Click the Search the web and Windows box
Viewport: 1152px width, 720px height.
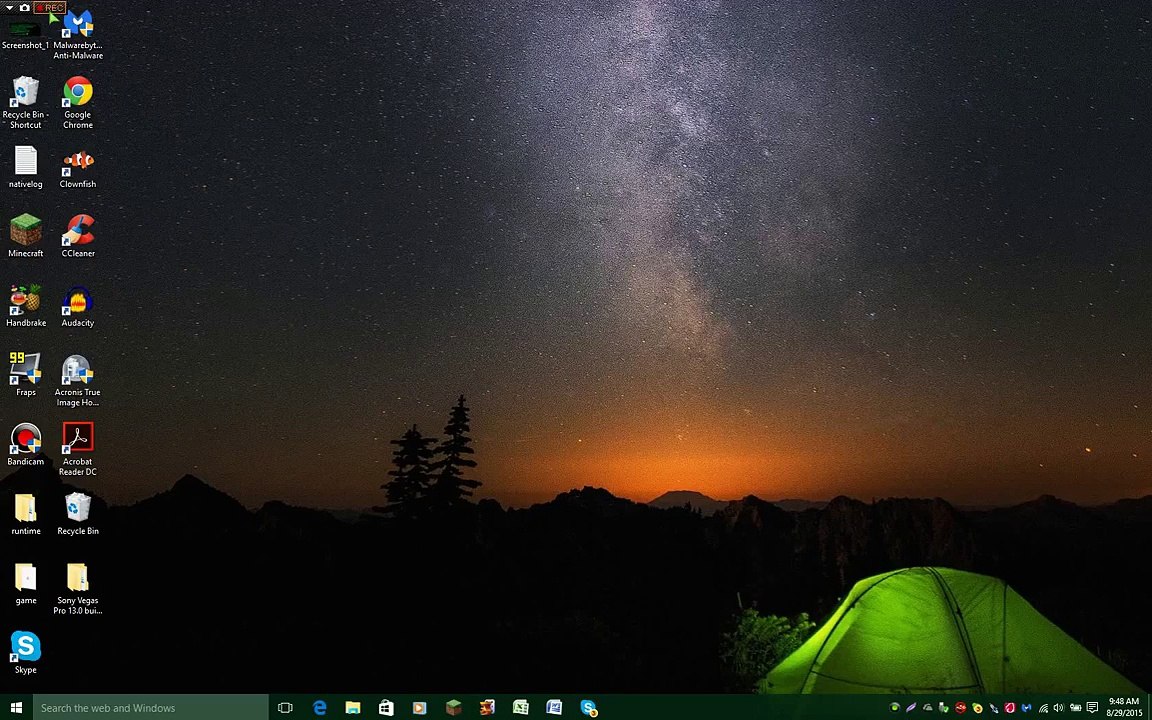click(x=151, y=708)
